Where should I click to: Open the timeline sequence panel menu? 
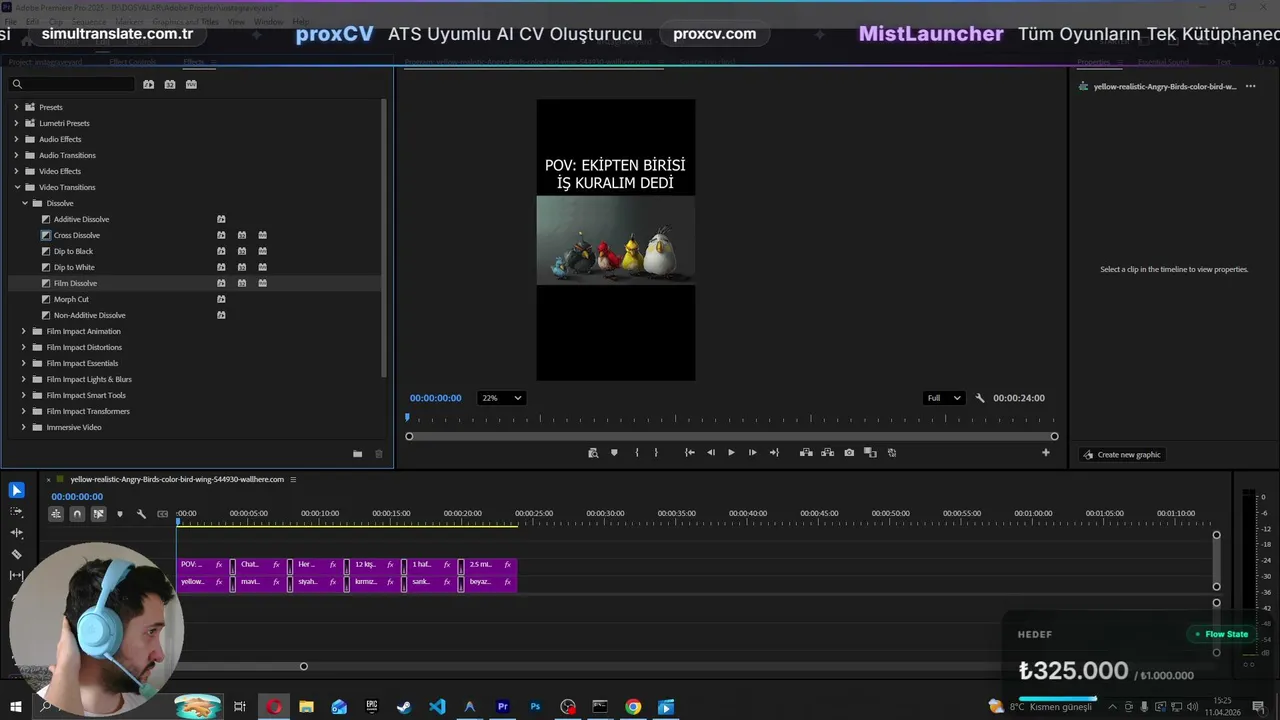293,479
